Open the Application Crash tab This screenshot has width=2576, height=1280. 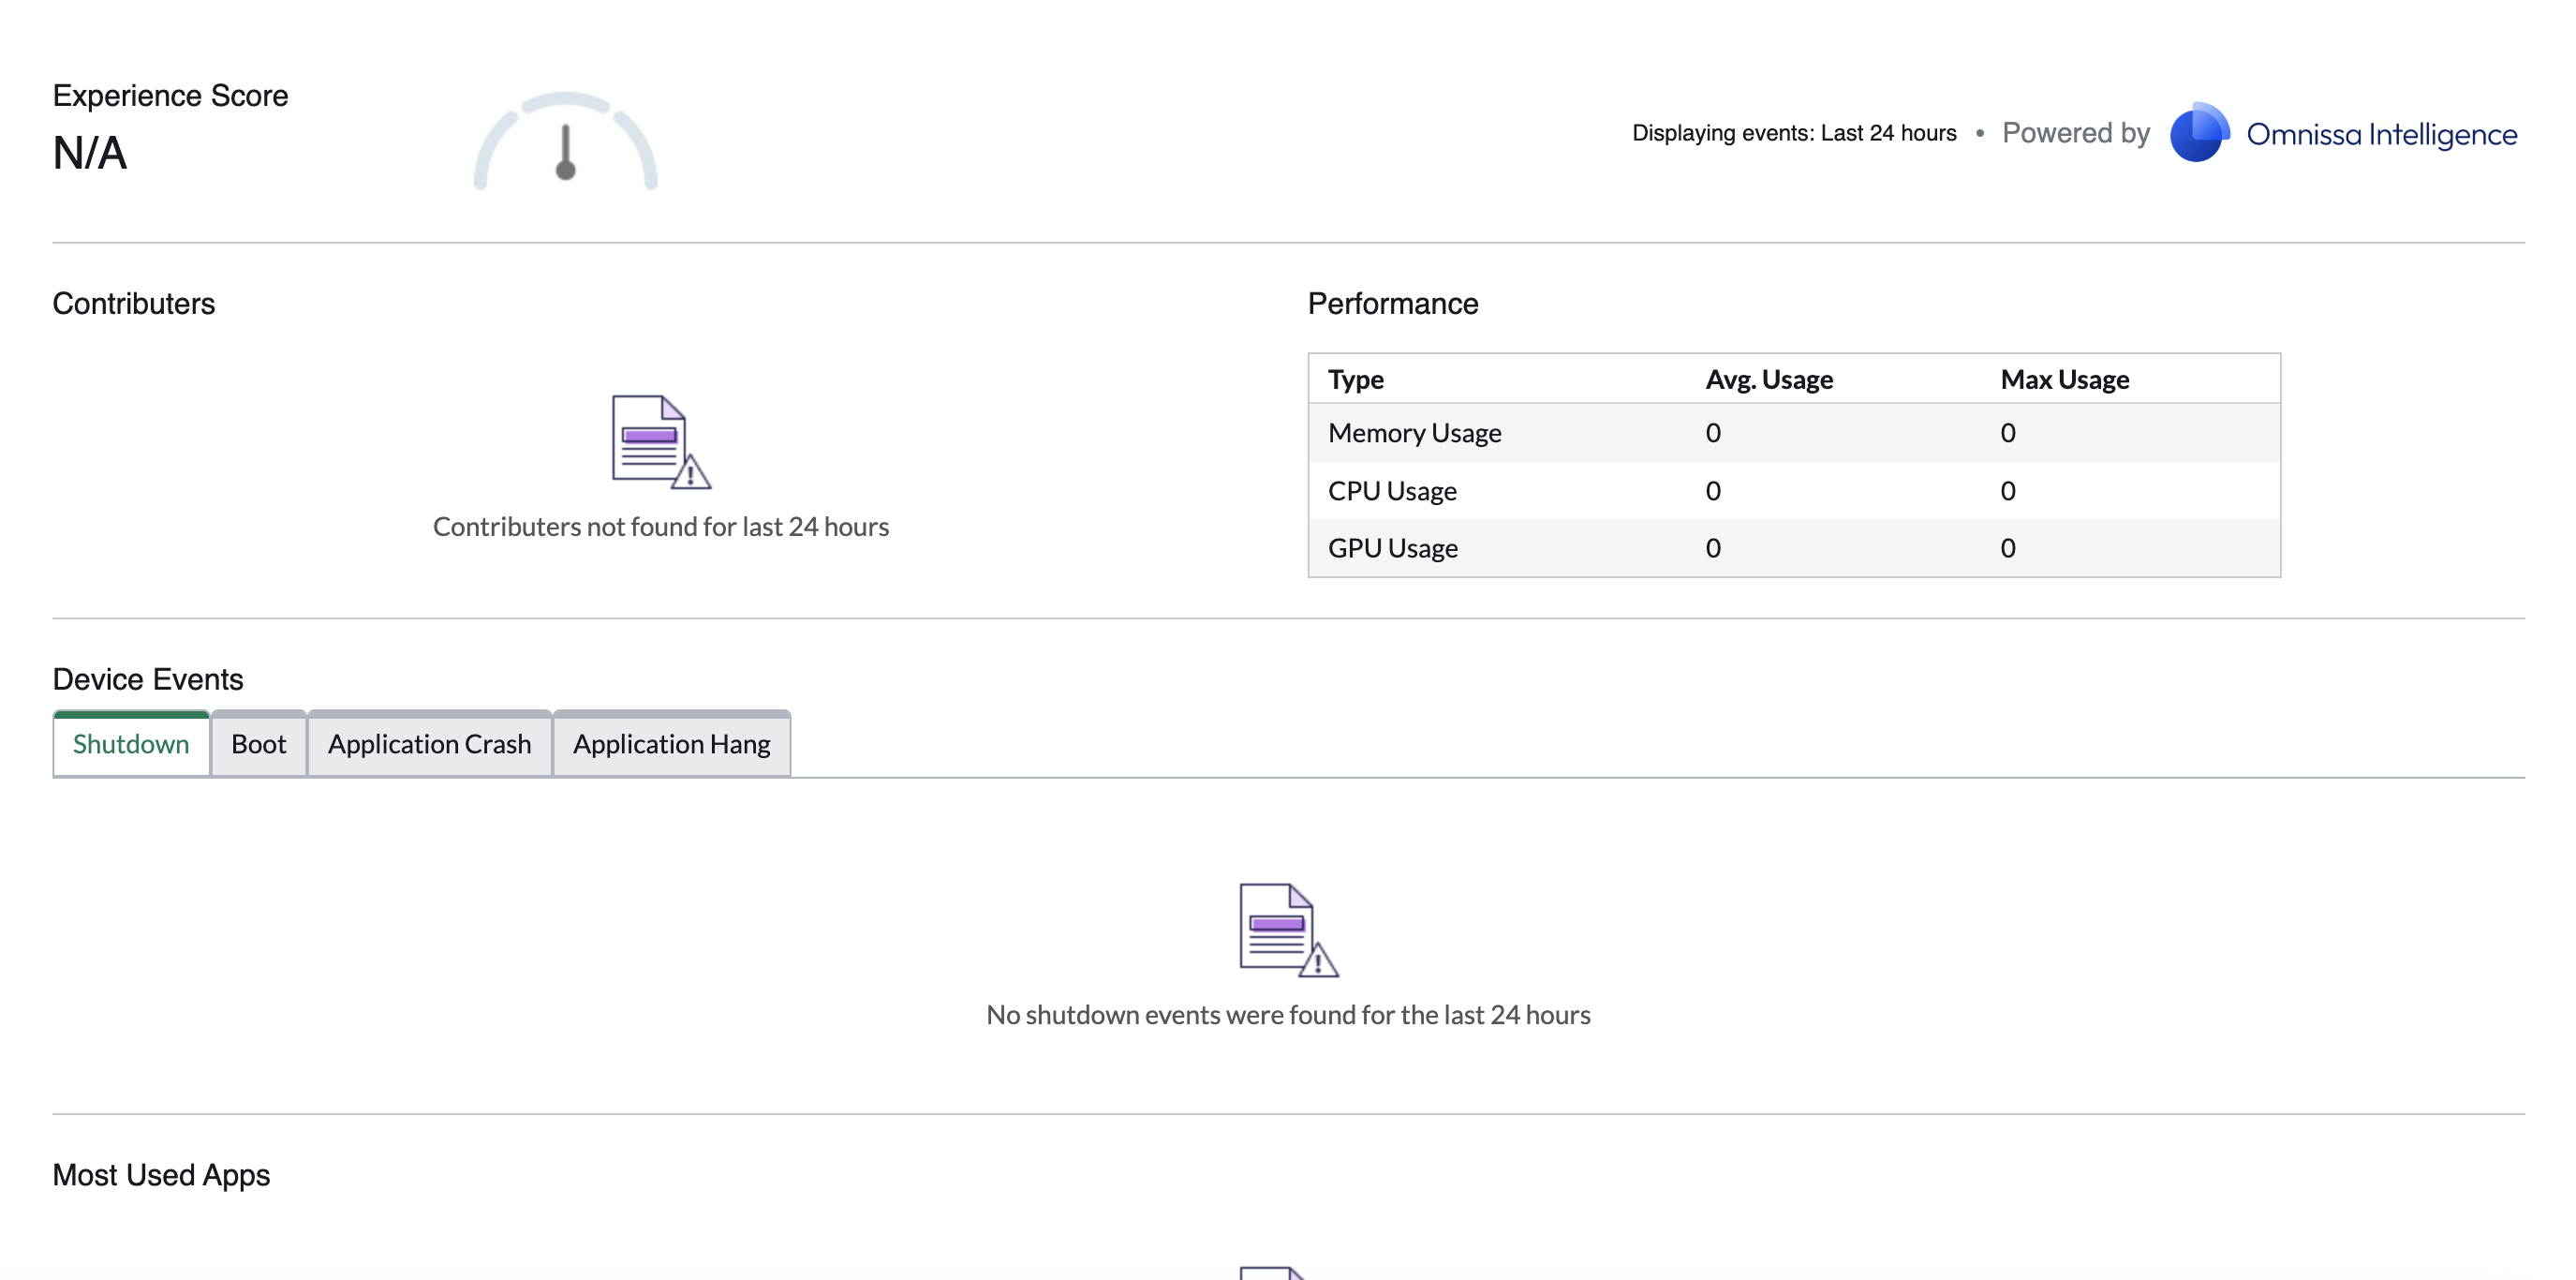(429, 744)
